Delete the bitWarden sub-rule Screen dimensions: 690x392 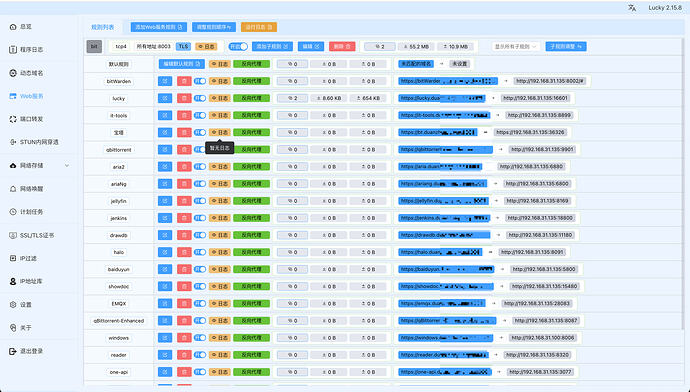(184, 81)
